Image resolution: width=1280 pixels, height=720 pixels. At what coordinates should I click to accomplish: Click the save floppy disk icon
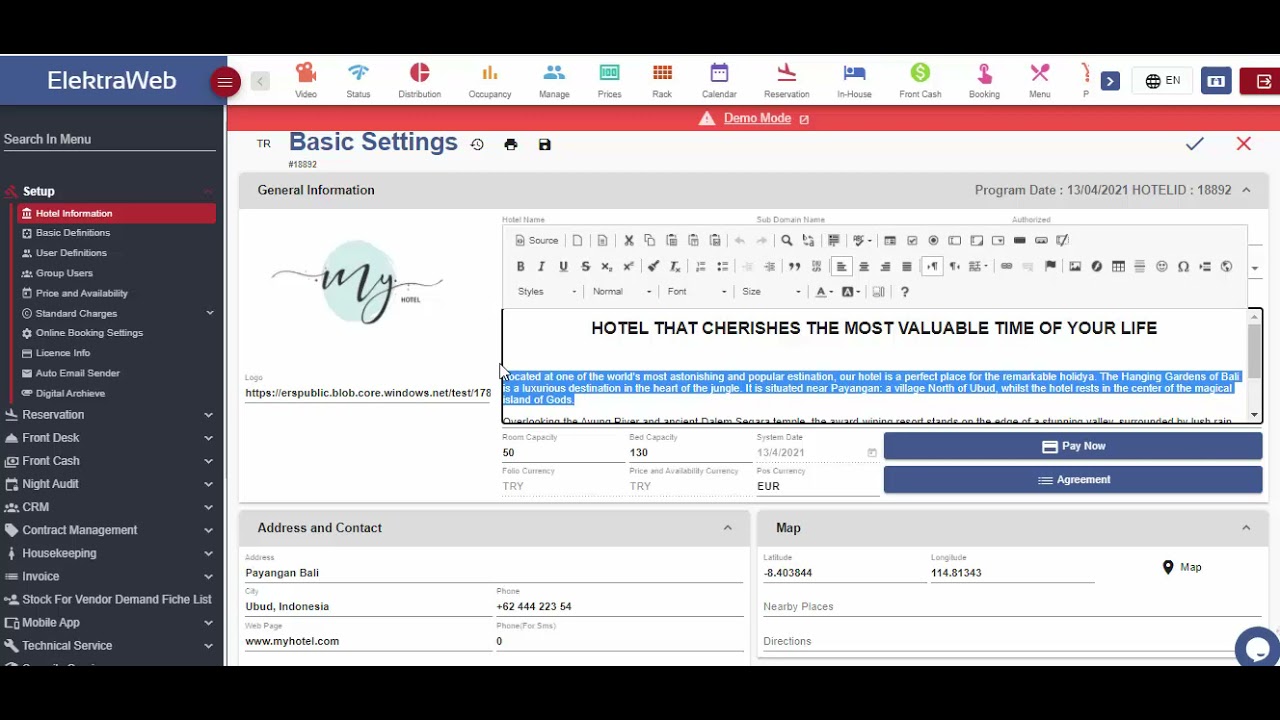[x=545, y=144]
